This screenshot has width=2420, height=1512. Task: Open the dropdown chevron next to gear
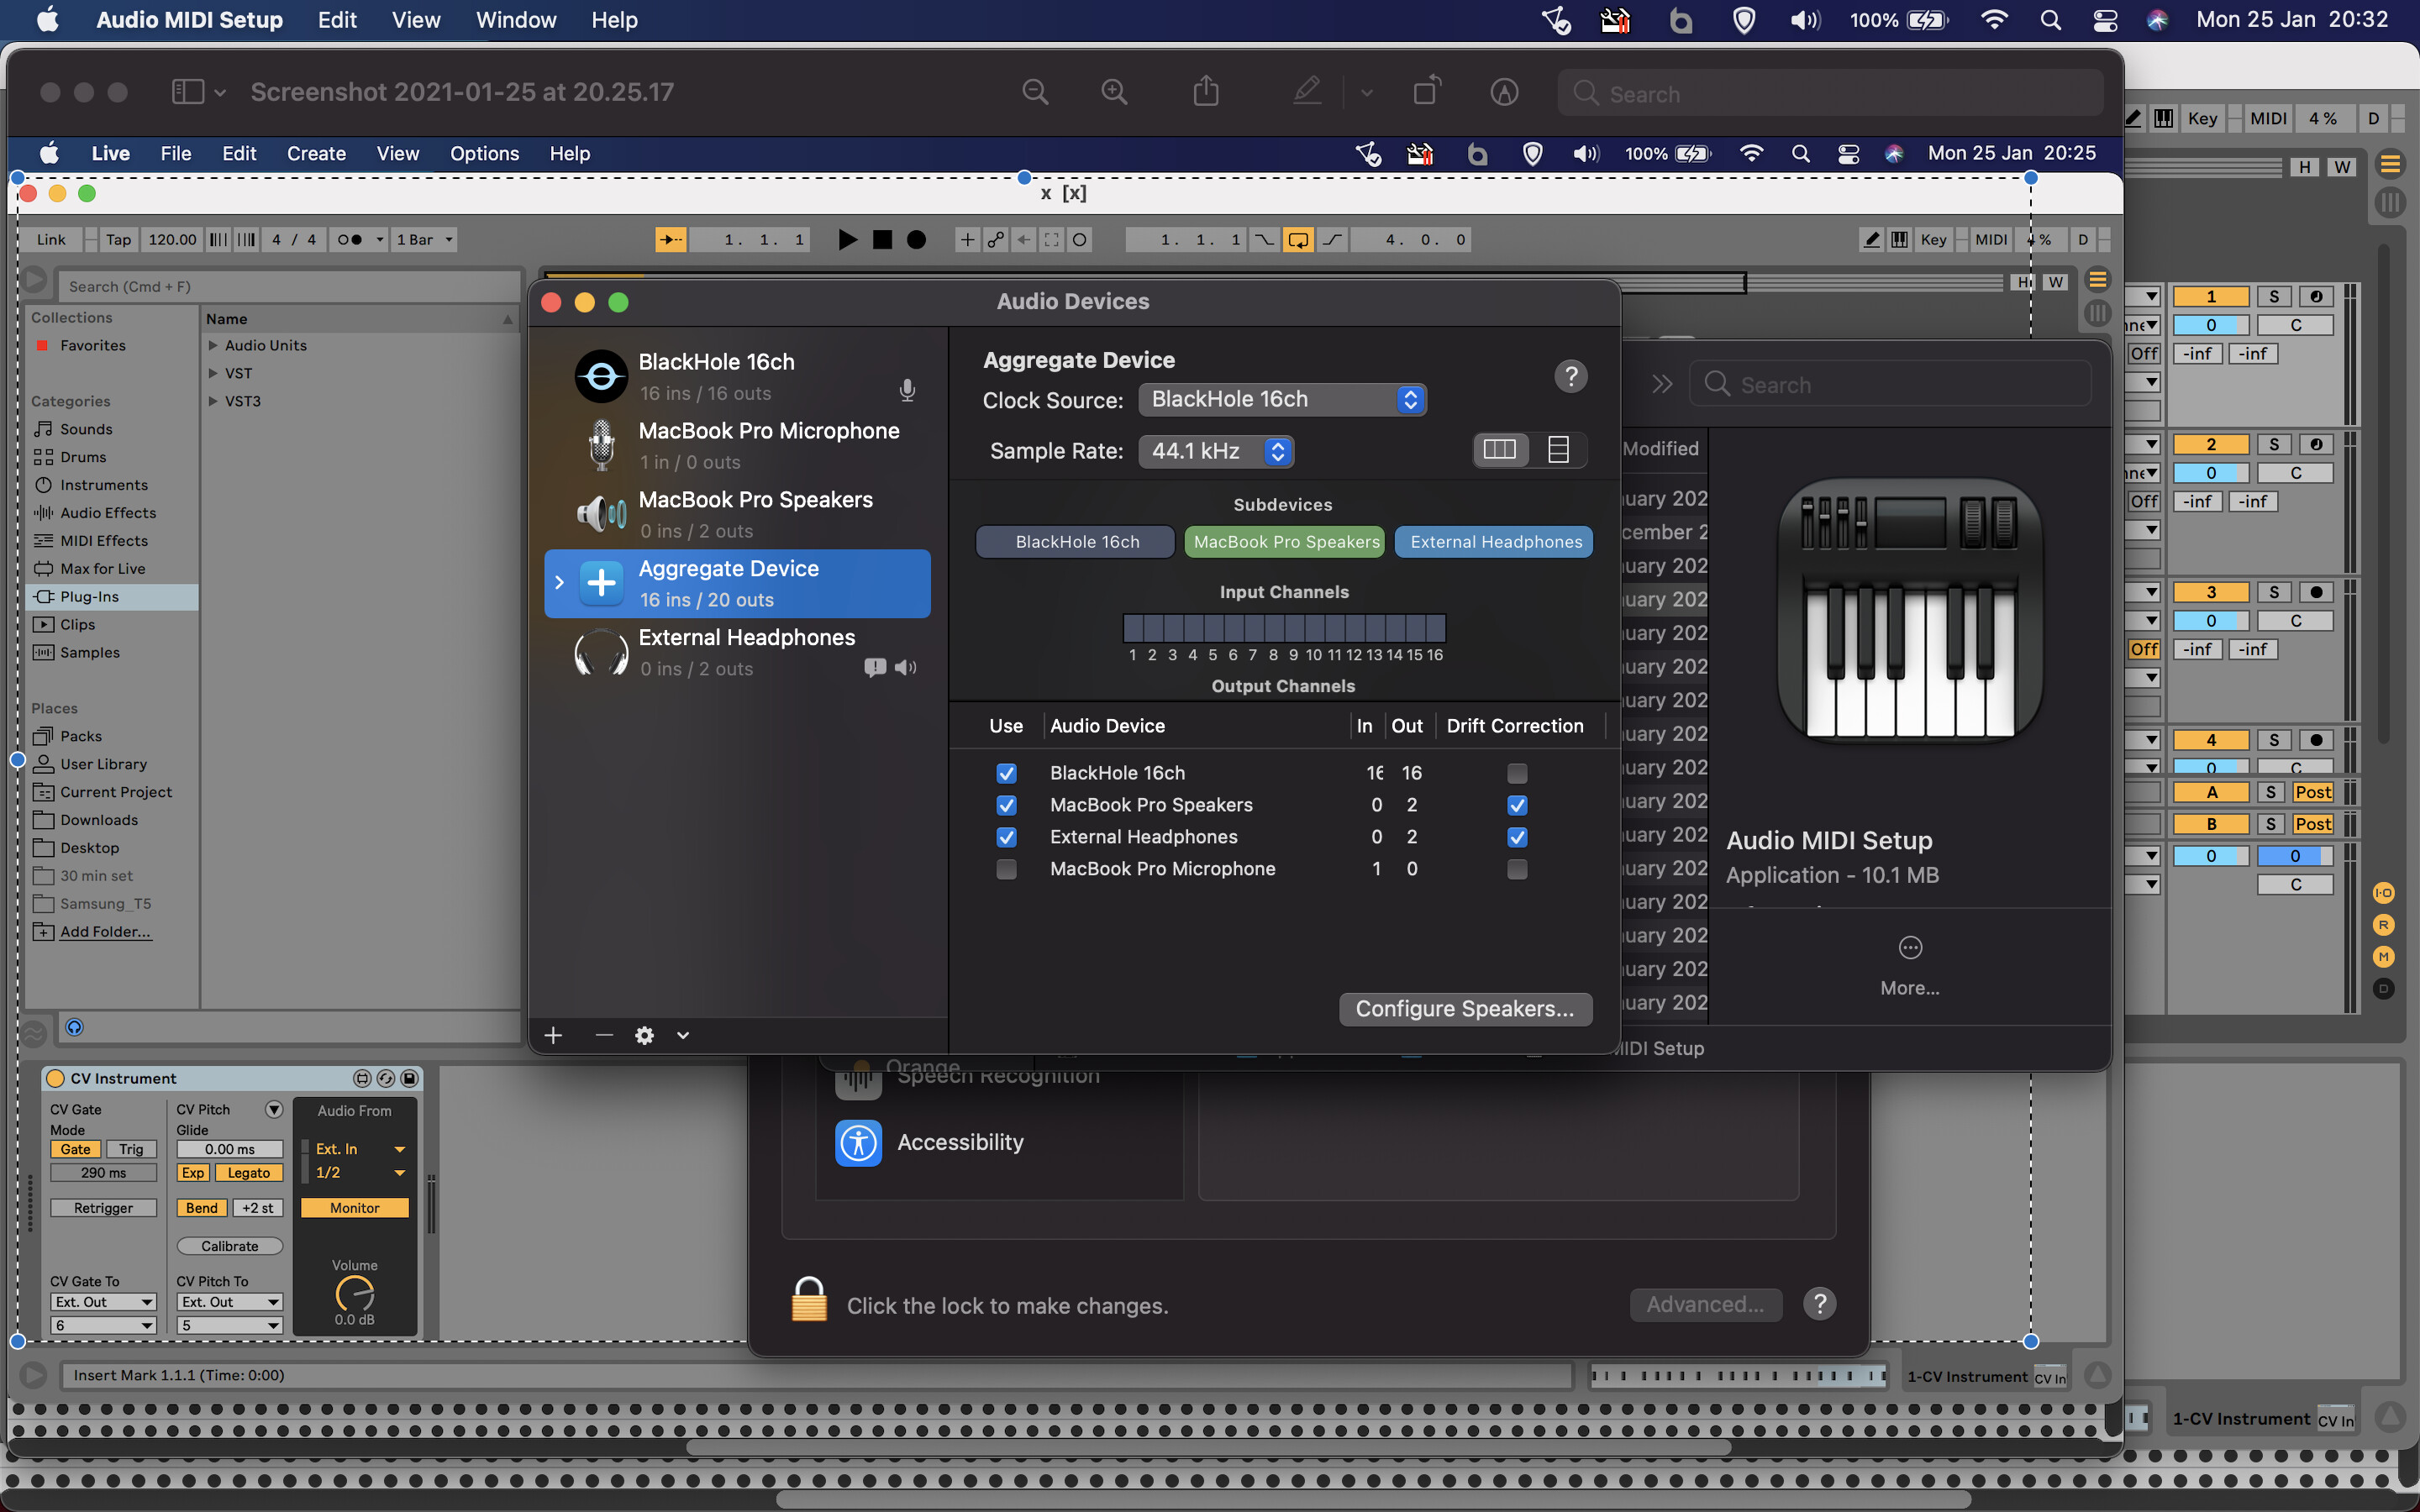pyautogui.click(x=683, y=1035)
